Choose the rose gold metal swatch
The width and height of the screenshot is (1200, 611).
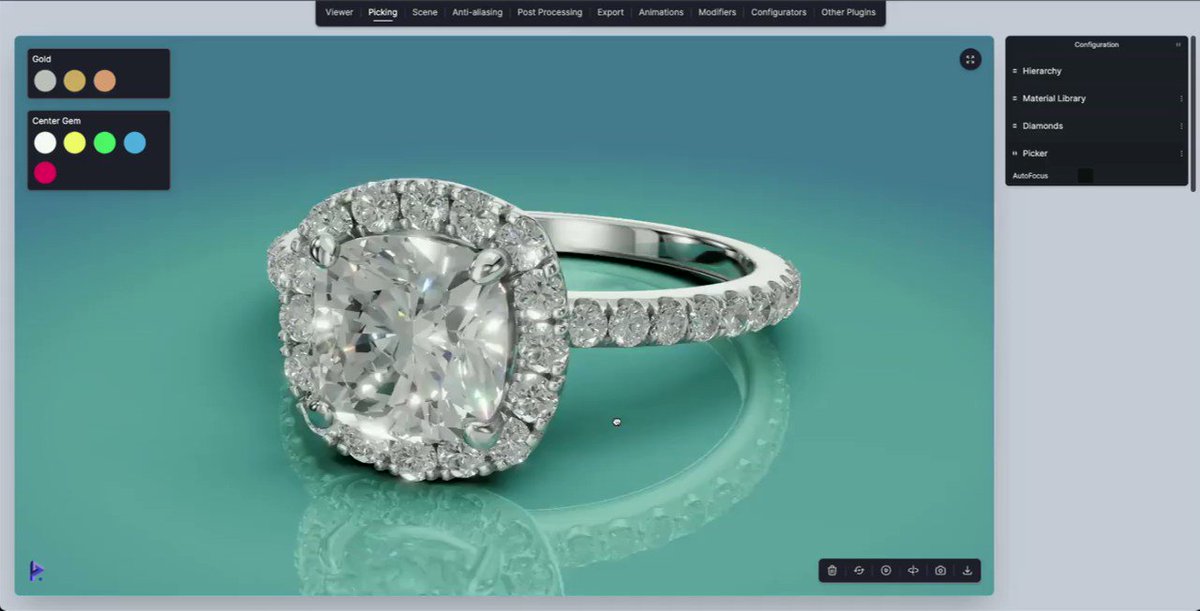pyautogui.click(x=105, y=81)
